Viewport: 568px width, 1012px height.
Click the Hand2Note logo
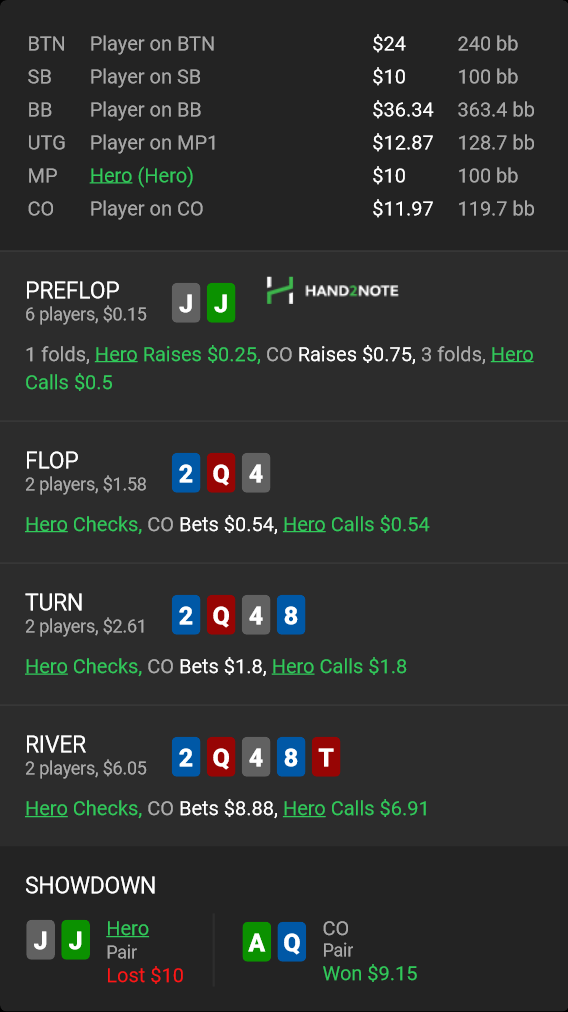tap(332, 290)
